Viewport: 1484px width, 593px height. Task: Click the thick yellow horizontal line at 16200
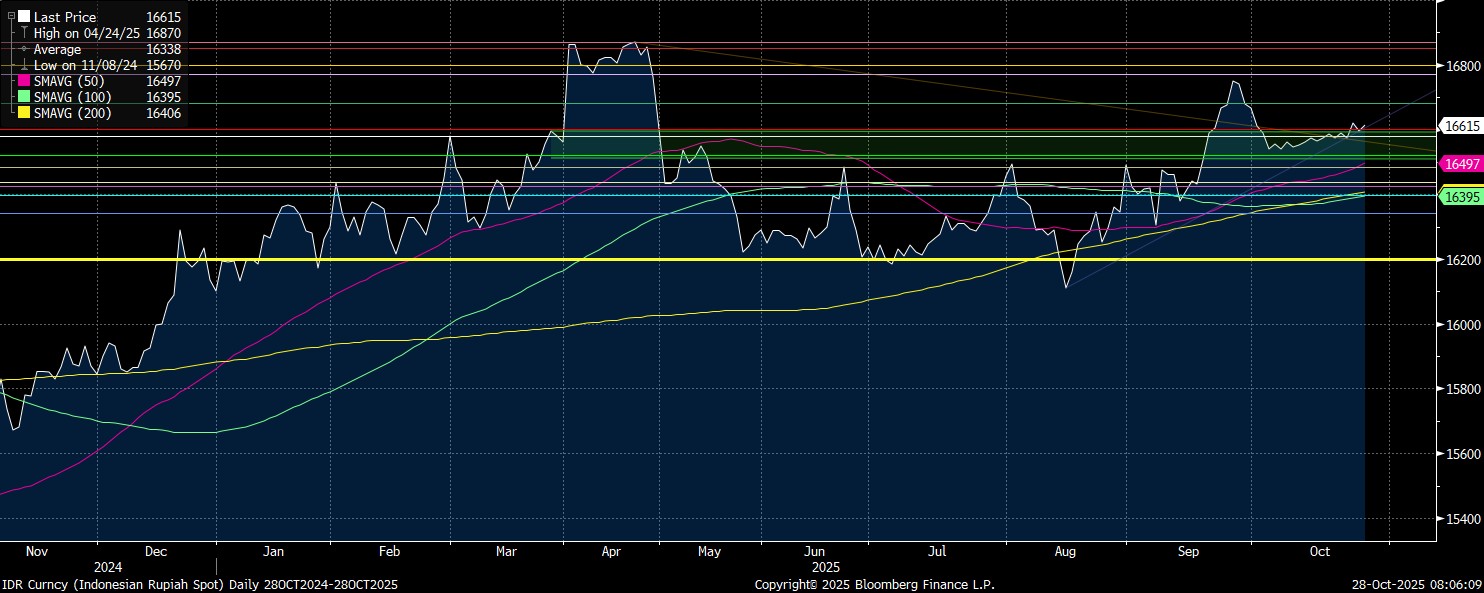pyautogui.click(x=700, y=259)
